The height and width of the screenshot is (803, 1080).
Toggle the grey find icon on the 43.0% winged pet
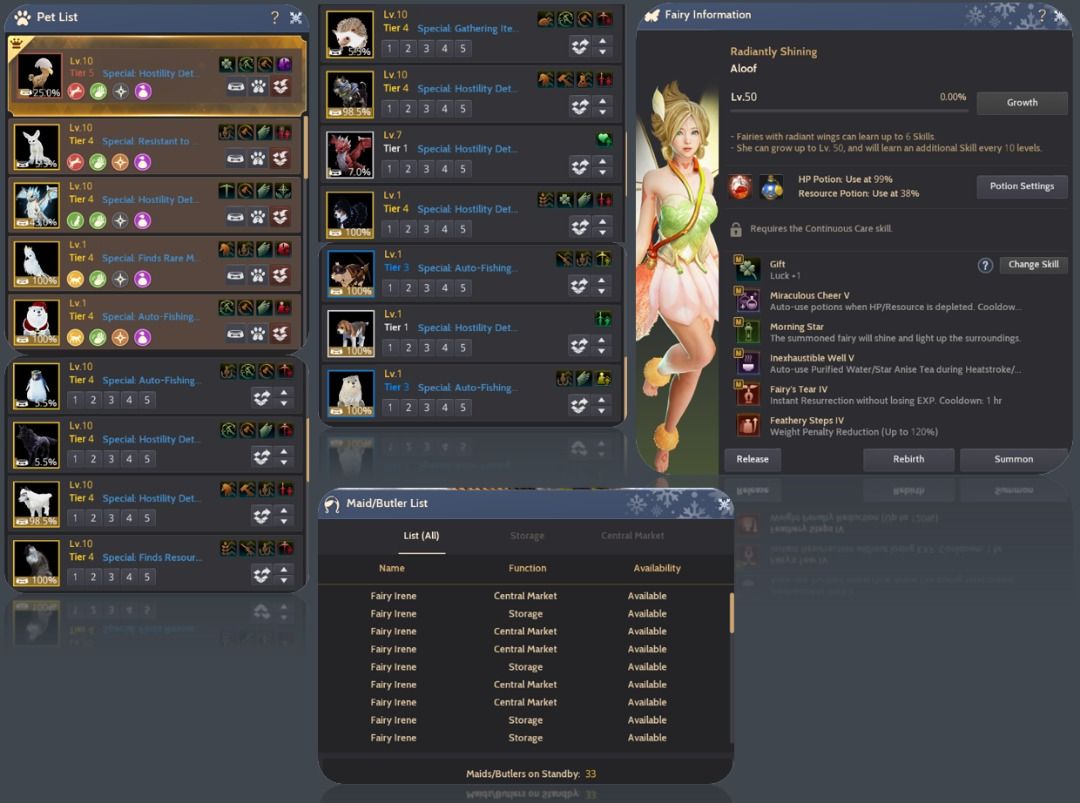pyautogui.click(x=121, y=220)
